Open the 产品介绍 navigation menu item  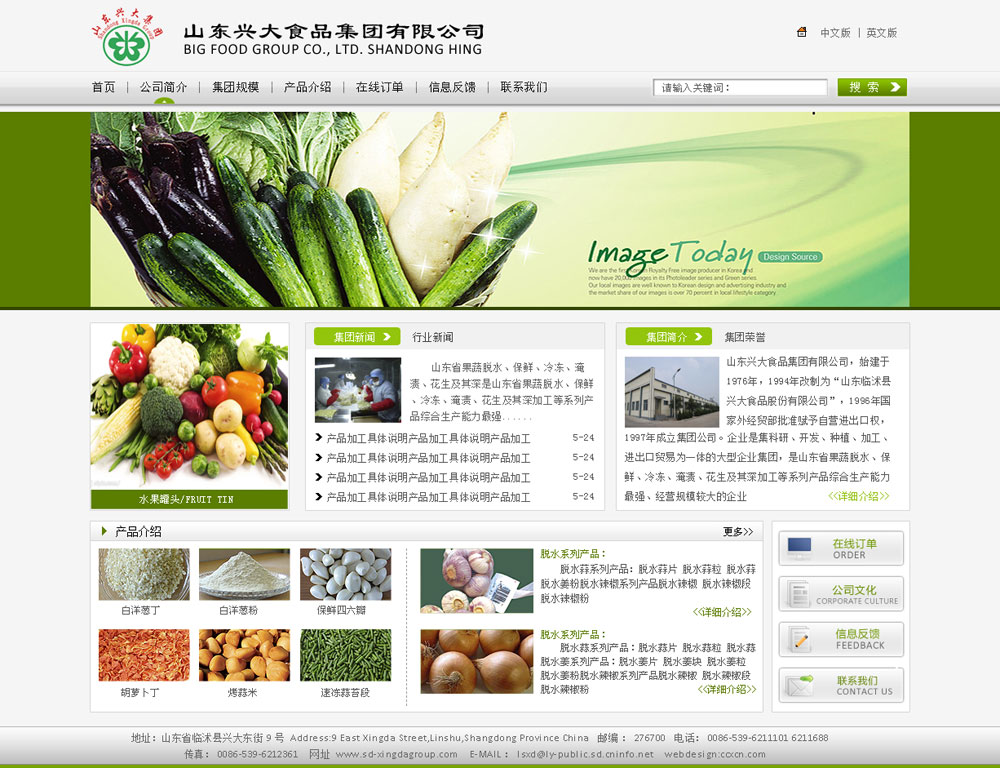[x=307, y=87]
